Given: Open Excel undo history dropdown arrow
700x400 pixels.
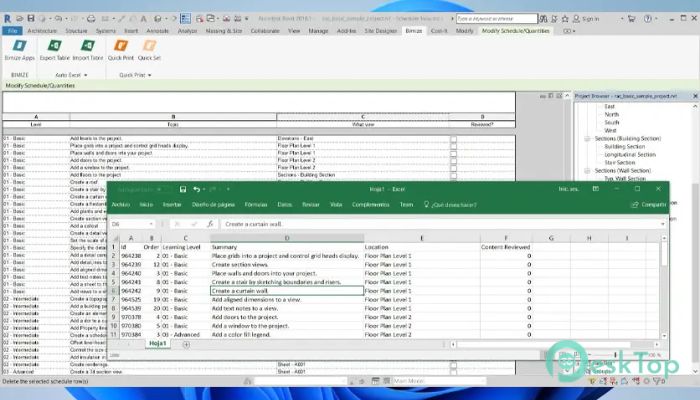Looking at the screenshot, I should point(204,189).
